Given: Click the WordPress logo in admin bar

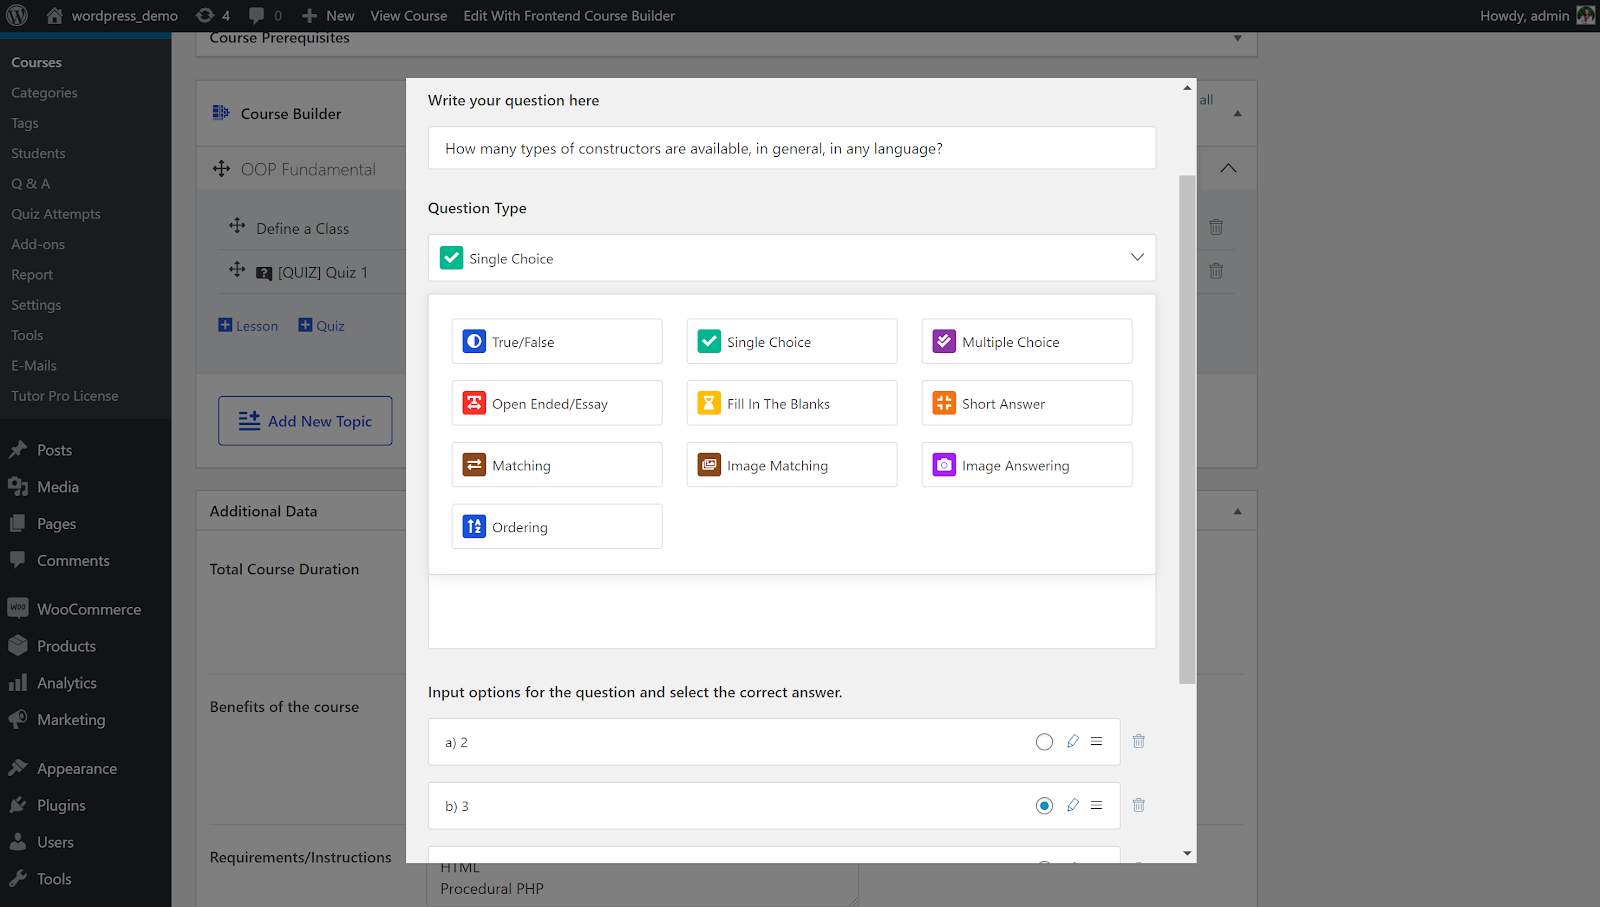Looking at the screenshot, I should [17, 16].
